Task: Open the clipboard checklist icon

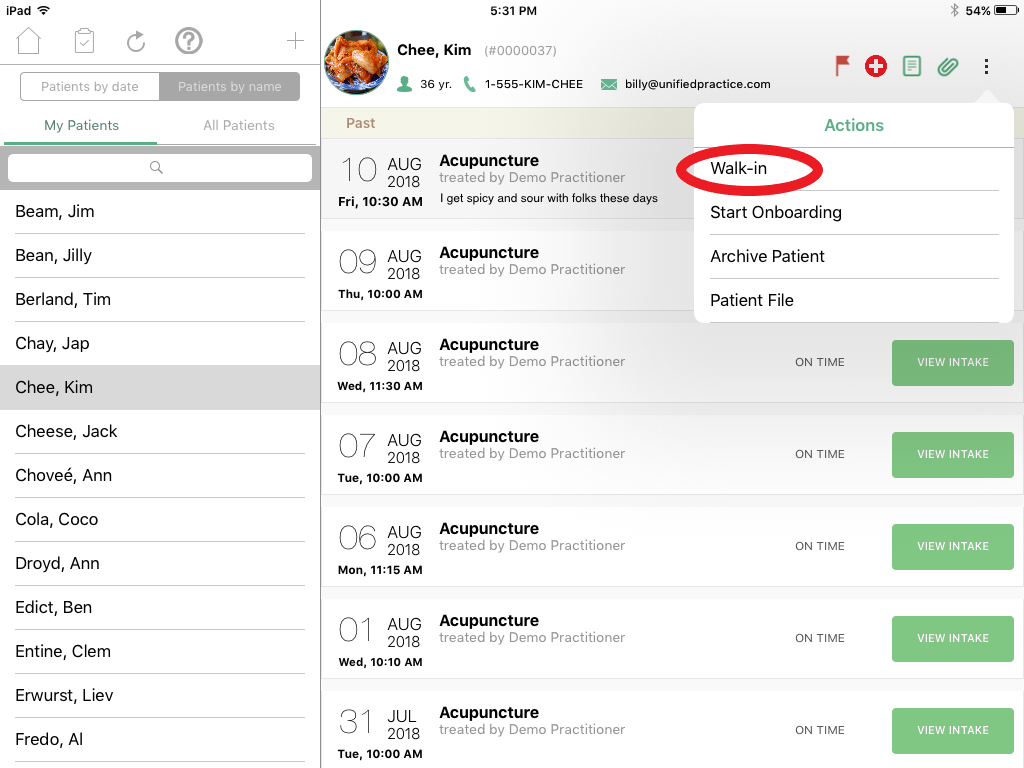Action: pos(84,41)
